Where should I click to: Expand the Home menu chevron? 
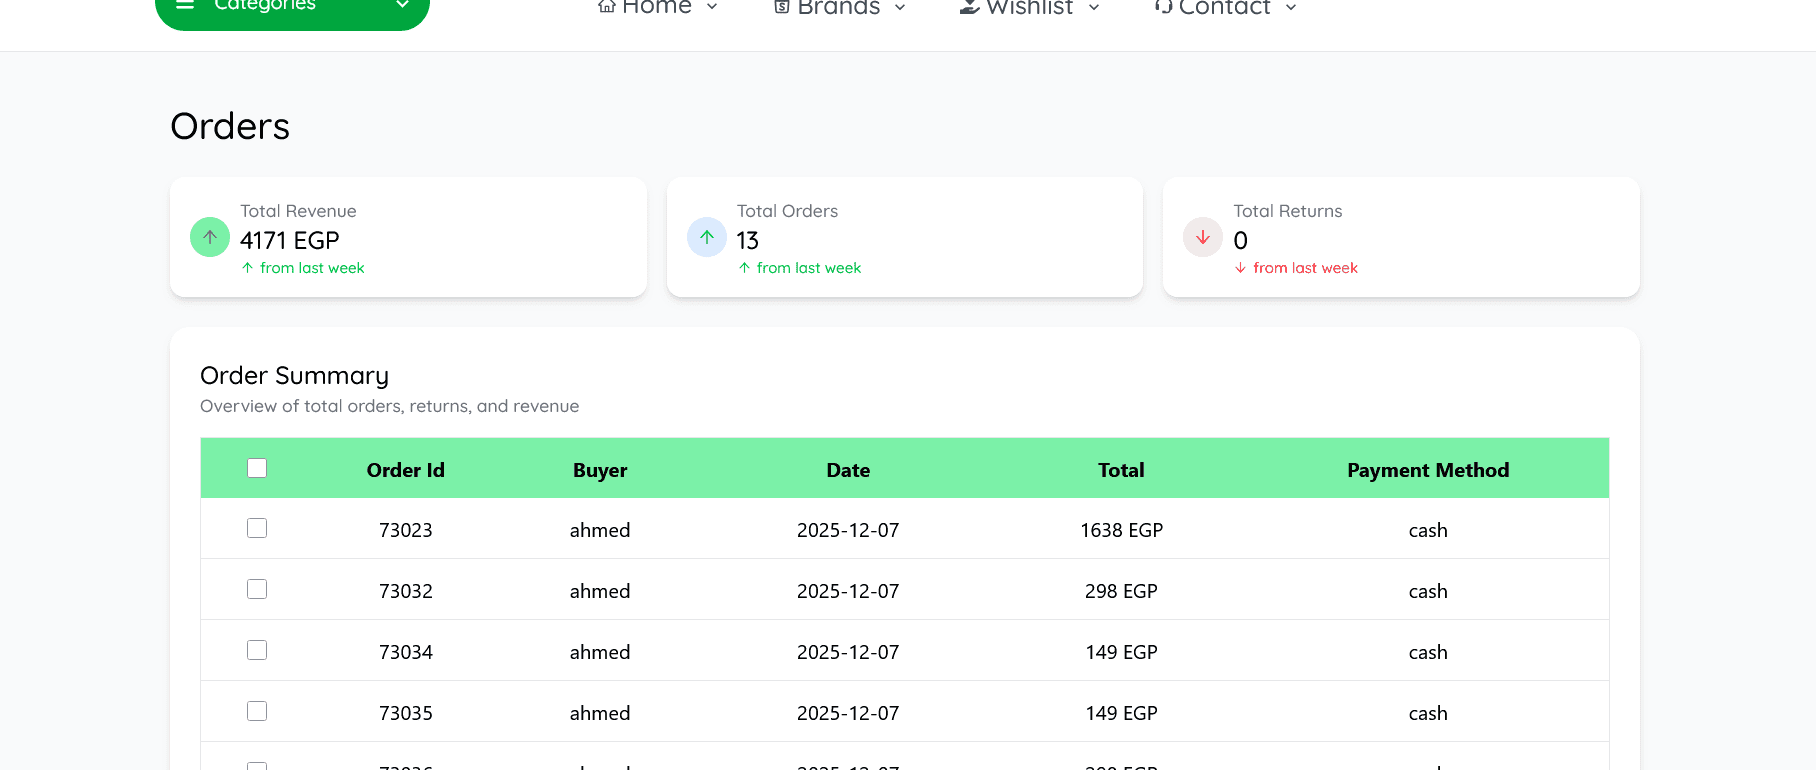[x=712, y=7]
